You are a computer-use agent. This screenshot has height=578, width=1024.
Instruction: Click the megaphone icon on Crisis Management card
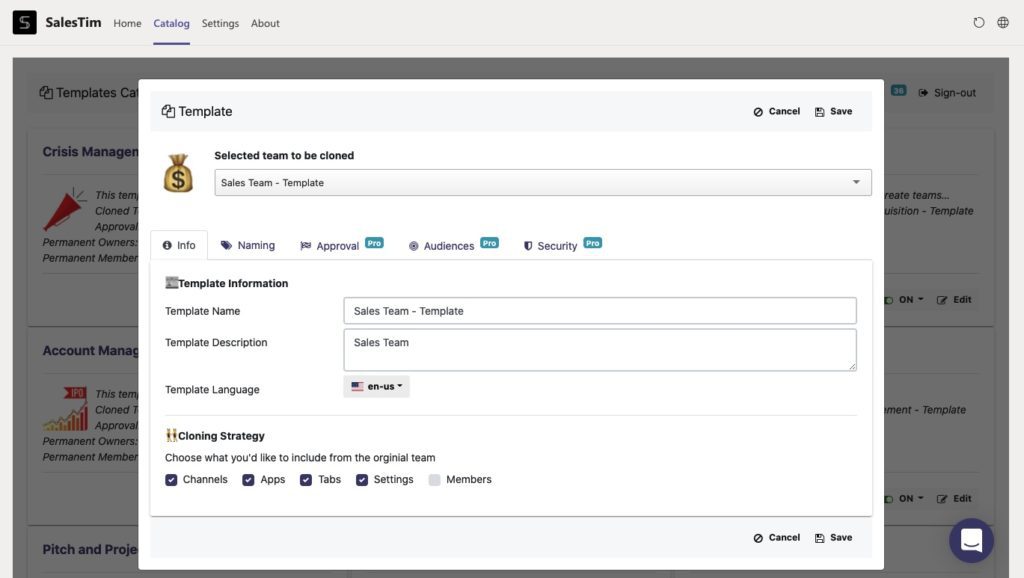pyautogui.click(x=65, y=209)
